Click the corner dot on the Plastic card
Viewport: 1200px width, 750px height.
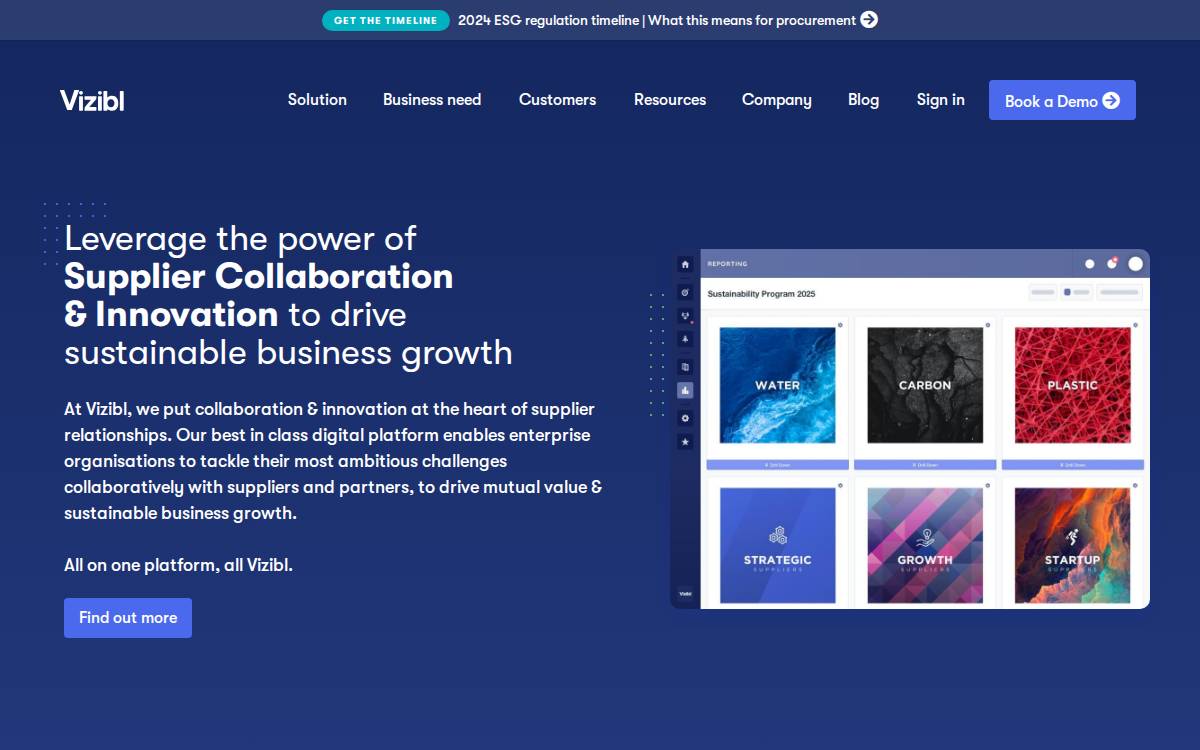1136,324
